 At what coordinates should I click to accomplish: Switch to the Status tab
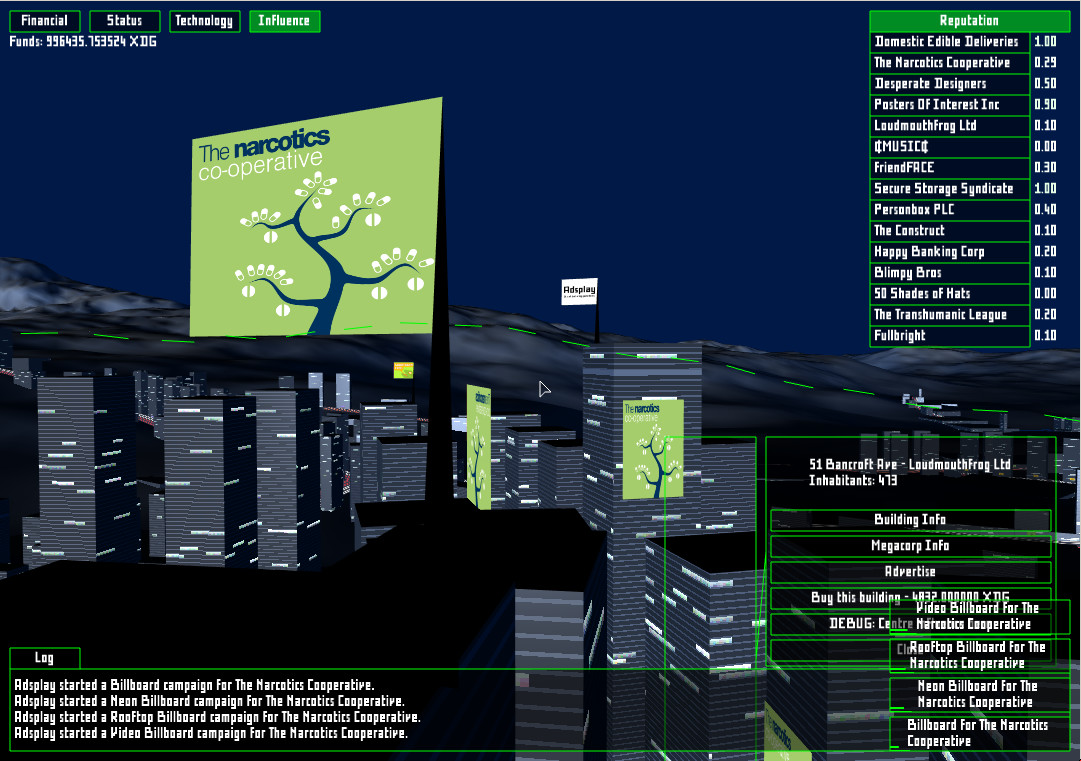[124, 20]
